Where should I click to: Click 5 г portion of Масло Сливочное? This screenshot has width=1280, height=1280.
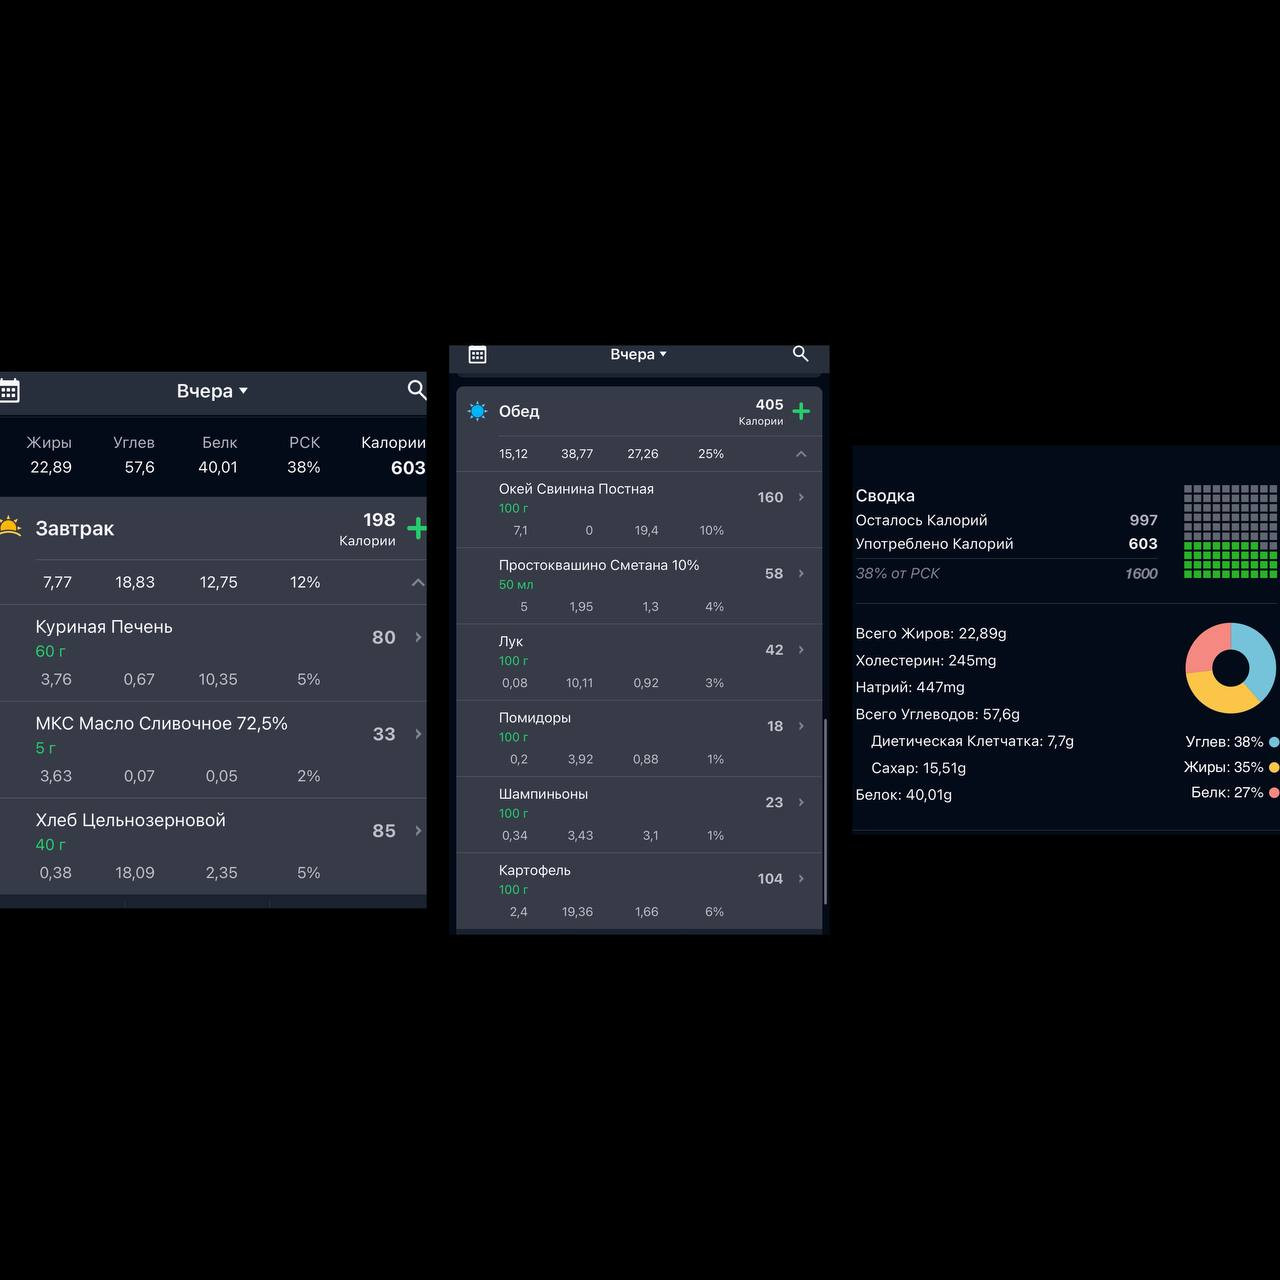46,748
